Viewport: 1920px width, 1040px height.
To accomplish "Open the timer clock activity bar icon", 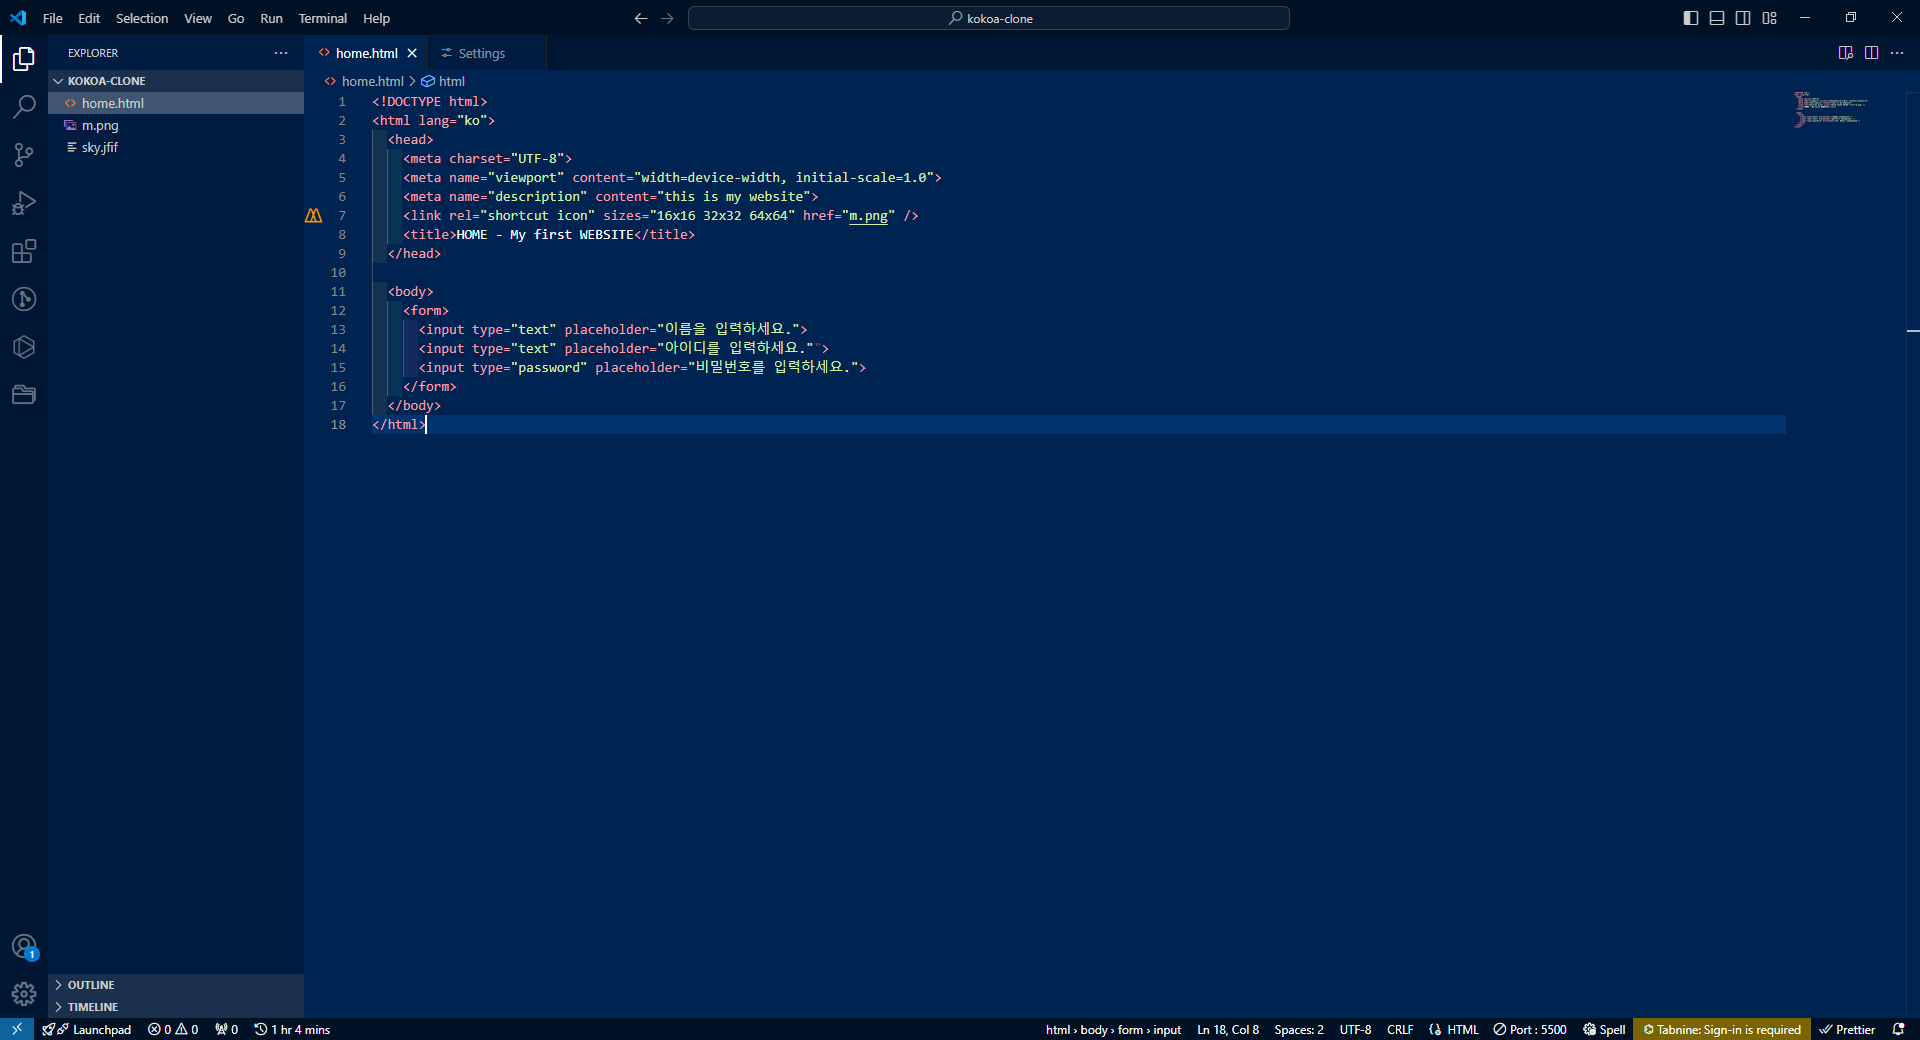I will click(24, 299).
